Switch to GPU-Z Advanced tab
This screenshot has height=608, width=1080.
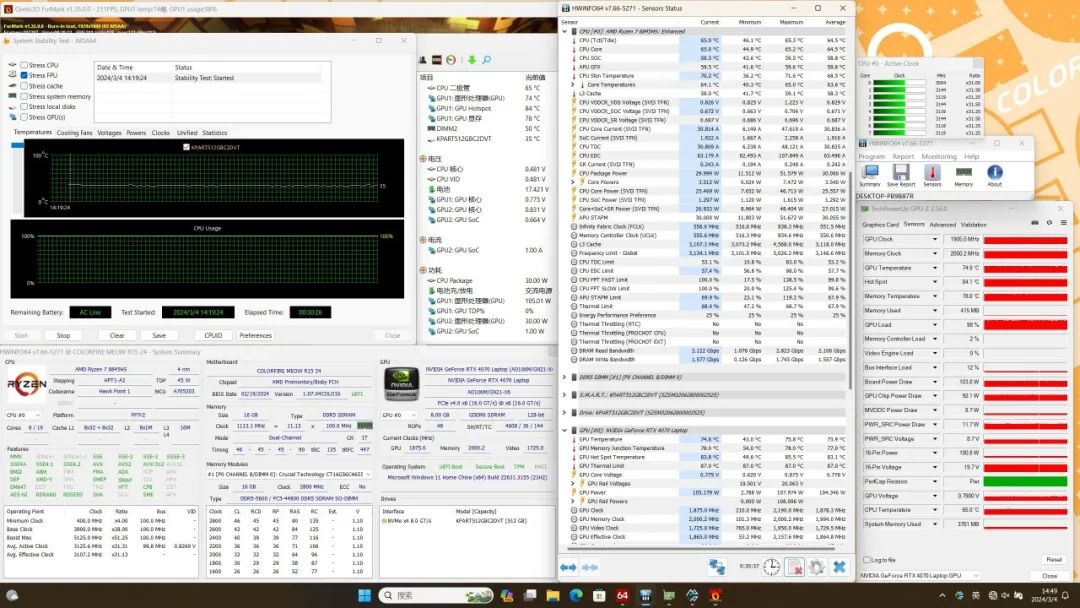pos(942,225)
